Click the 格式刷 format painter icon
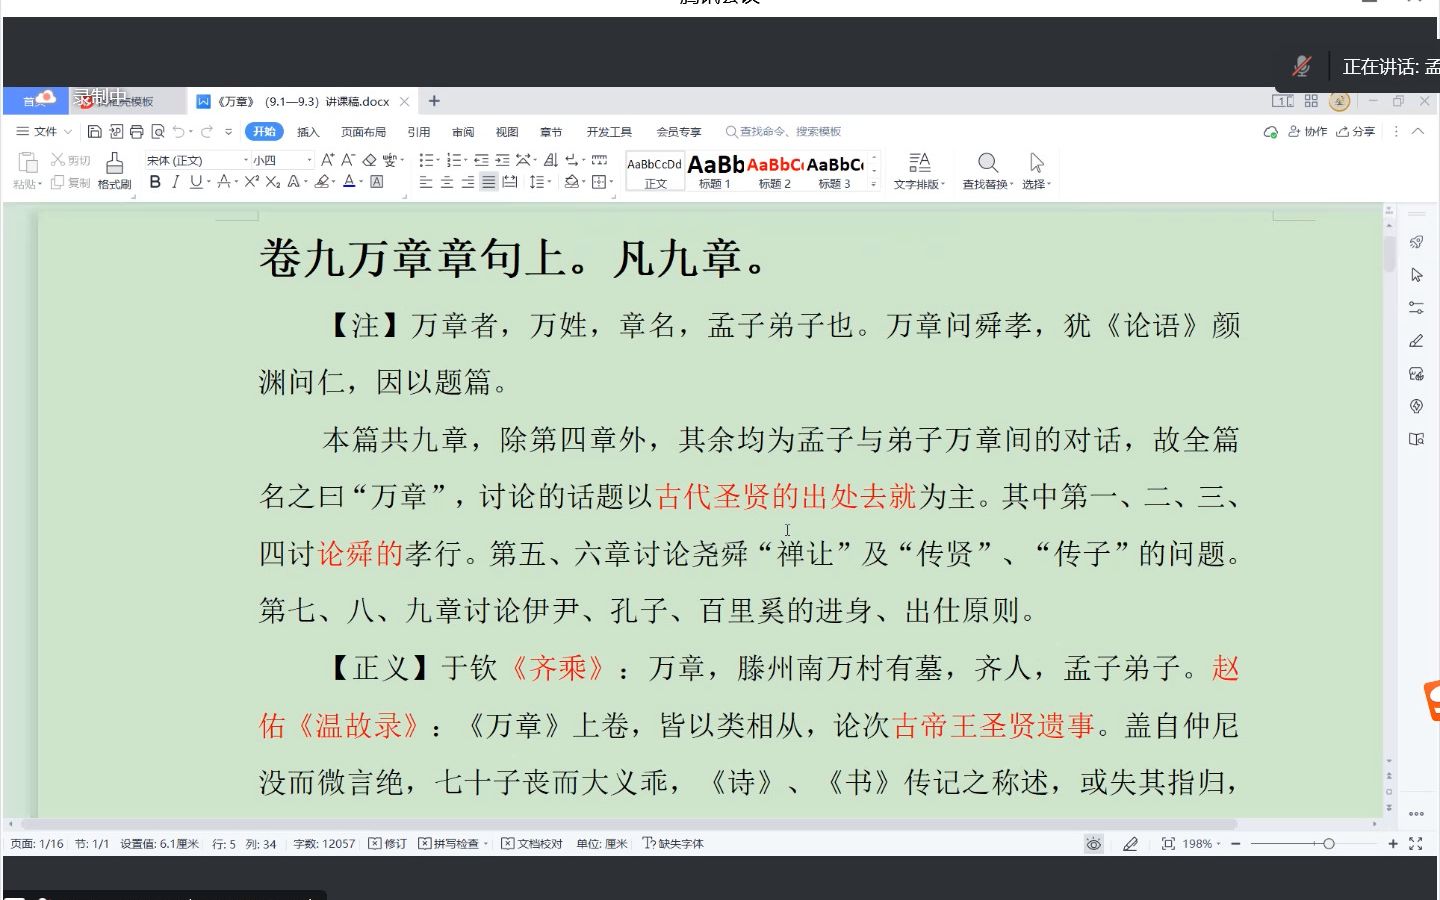 [115, 169]
